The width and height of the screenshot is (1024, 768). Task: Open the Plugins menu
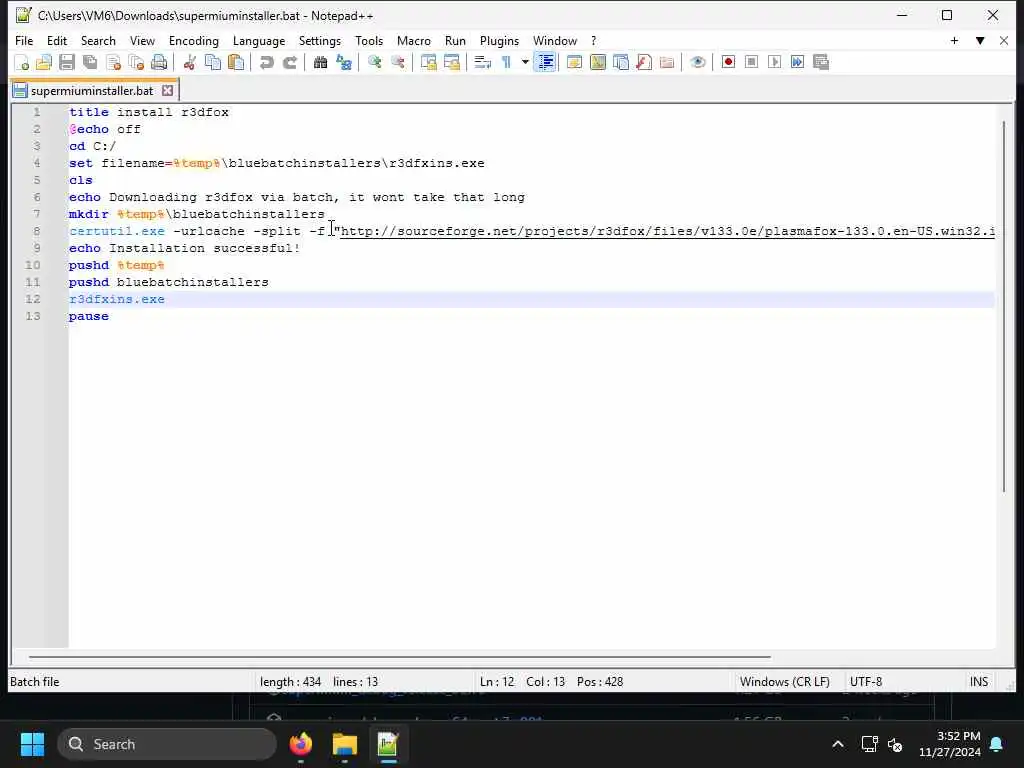tap(499, 40)
